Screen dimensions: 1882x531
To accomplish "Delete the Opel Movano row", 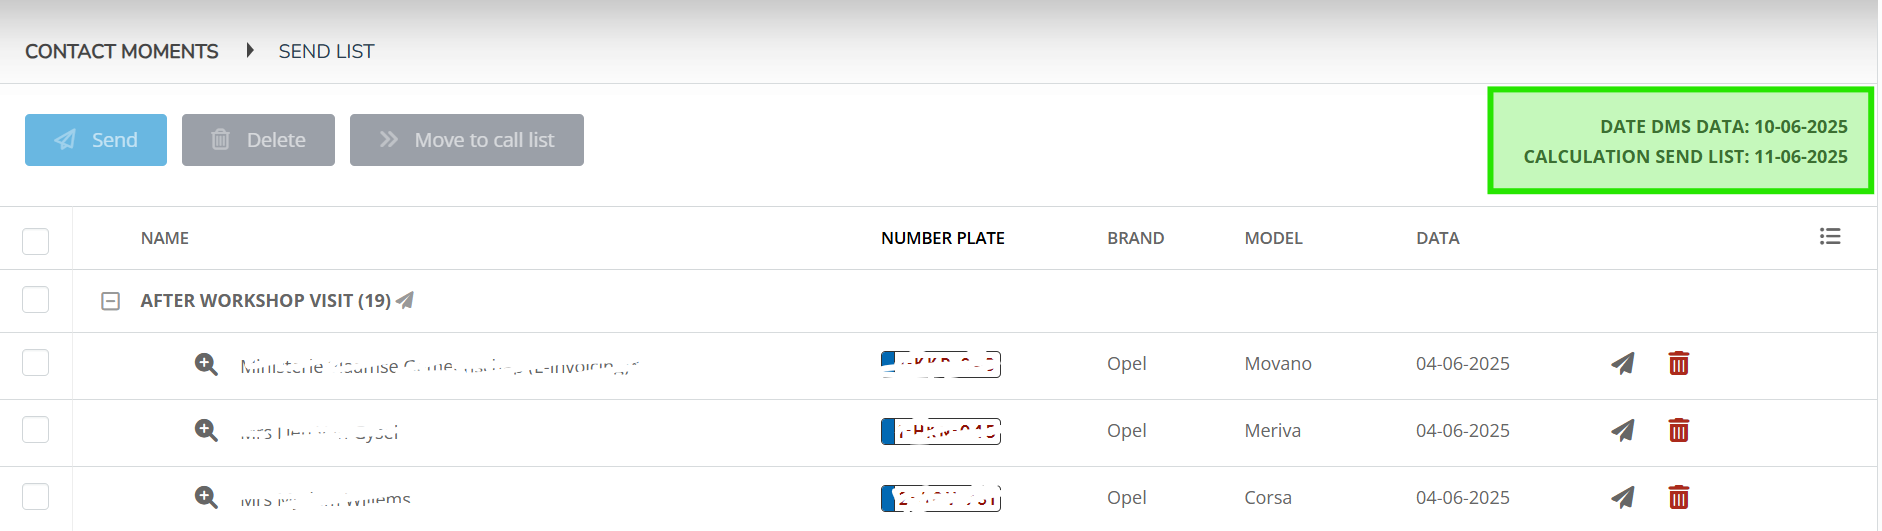I will click(1679, 363).
